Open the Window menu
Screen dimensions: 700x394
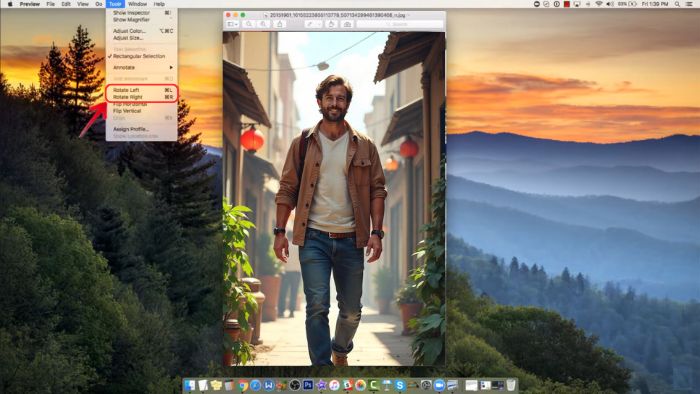138,4
